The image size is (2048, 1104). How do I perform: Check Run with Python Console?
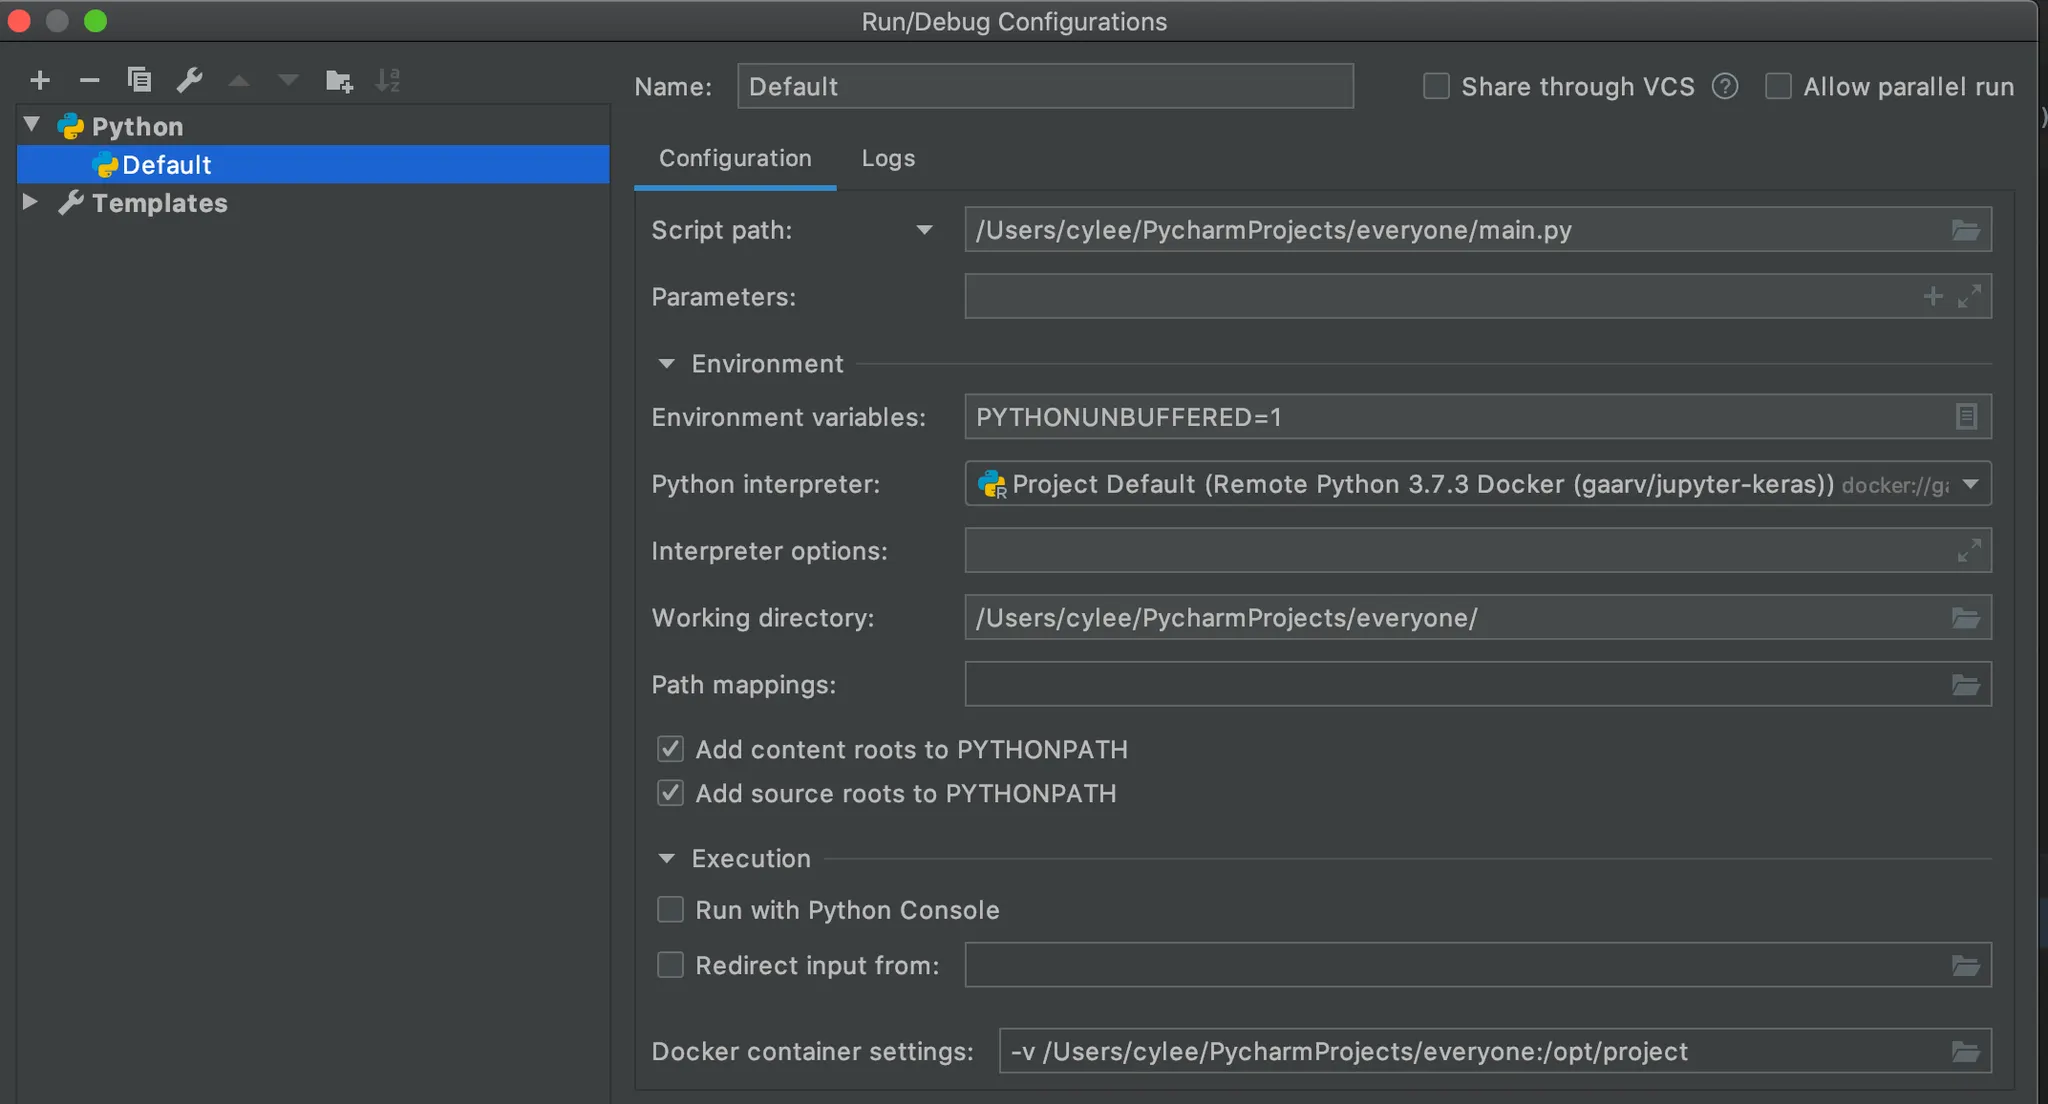point(670,910)
